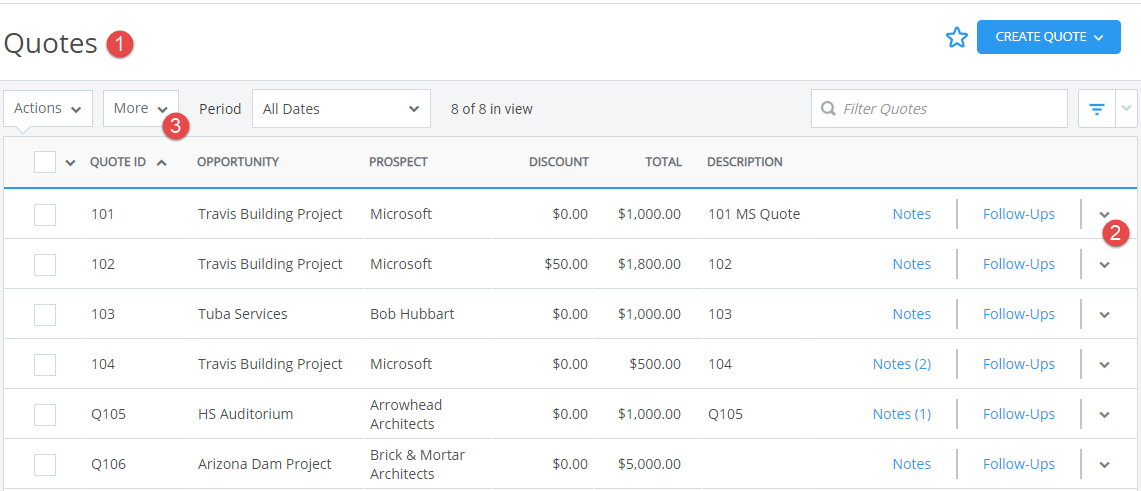Click HS Auditorium opportunity cell
Screen dimensions: 1141x491
[x=245, y=414]
